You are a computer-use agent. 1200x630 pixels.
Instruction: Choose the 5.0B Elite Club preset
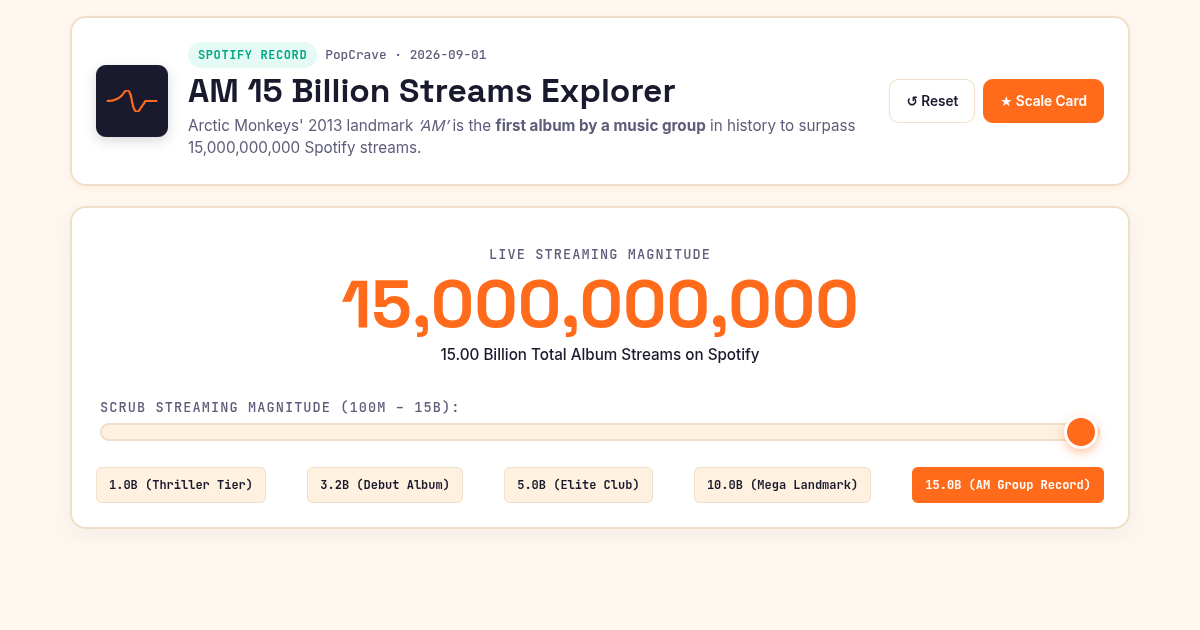tap(578, 485)
